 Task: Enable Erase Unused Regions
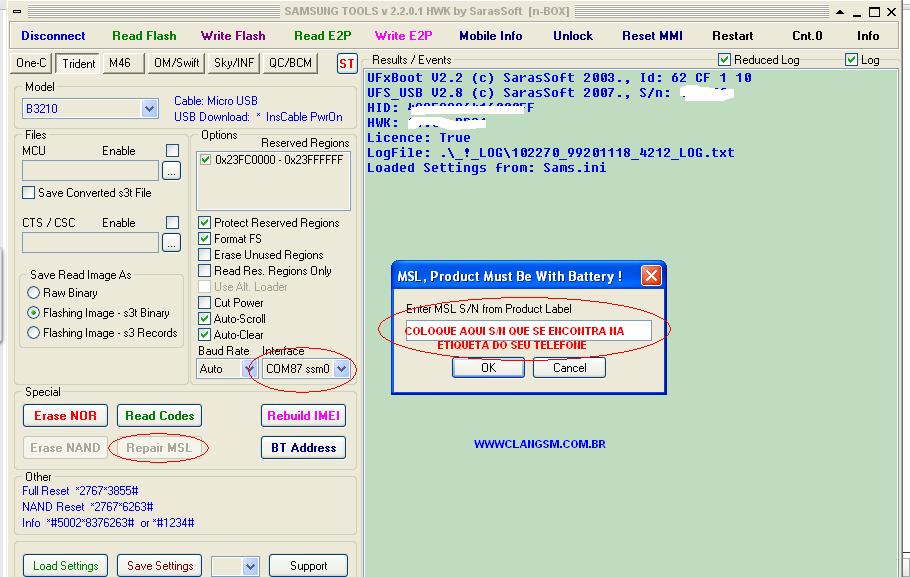click(204, 254)
